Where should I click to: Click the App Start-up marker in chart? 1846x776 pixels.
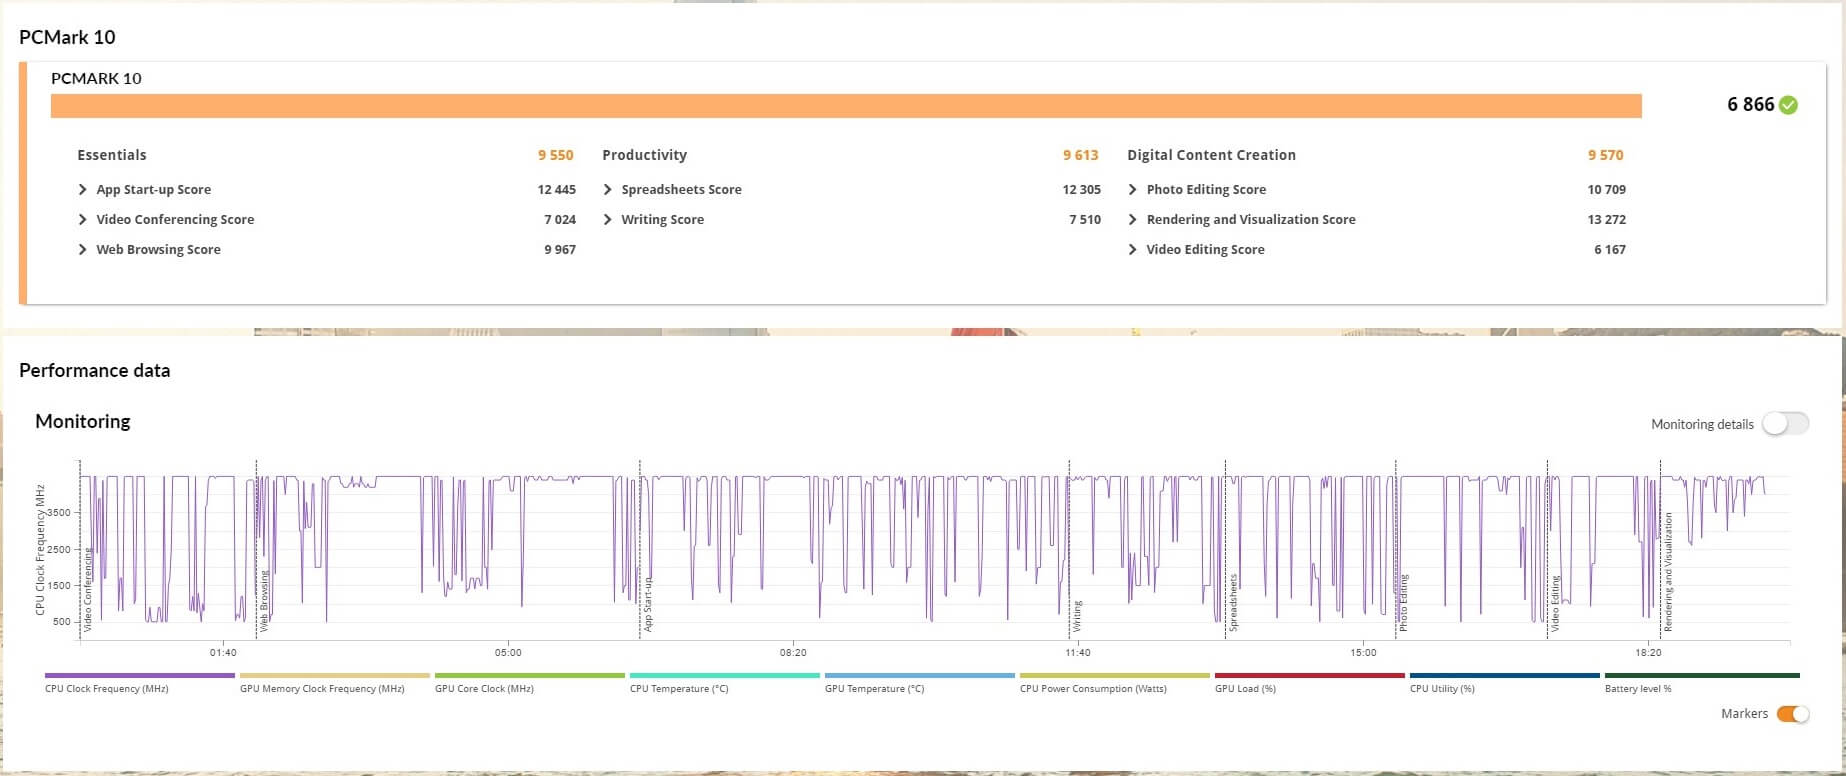(648, 603)
